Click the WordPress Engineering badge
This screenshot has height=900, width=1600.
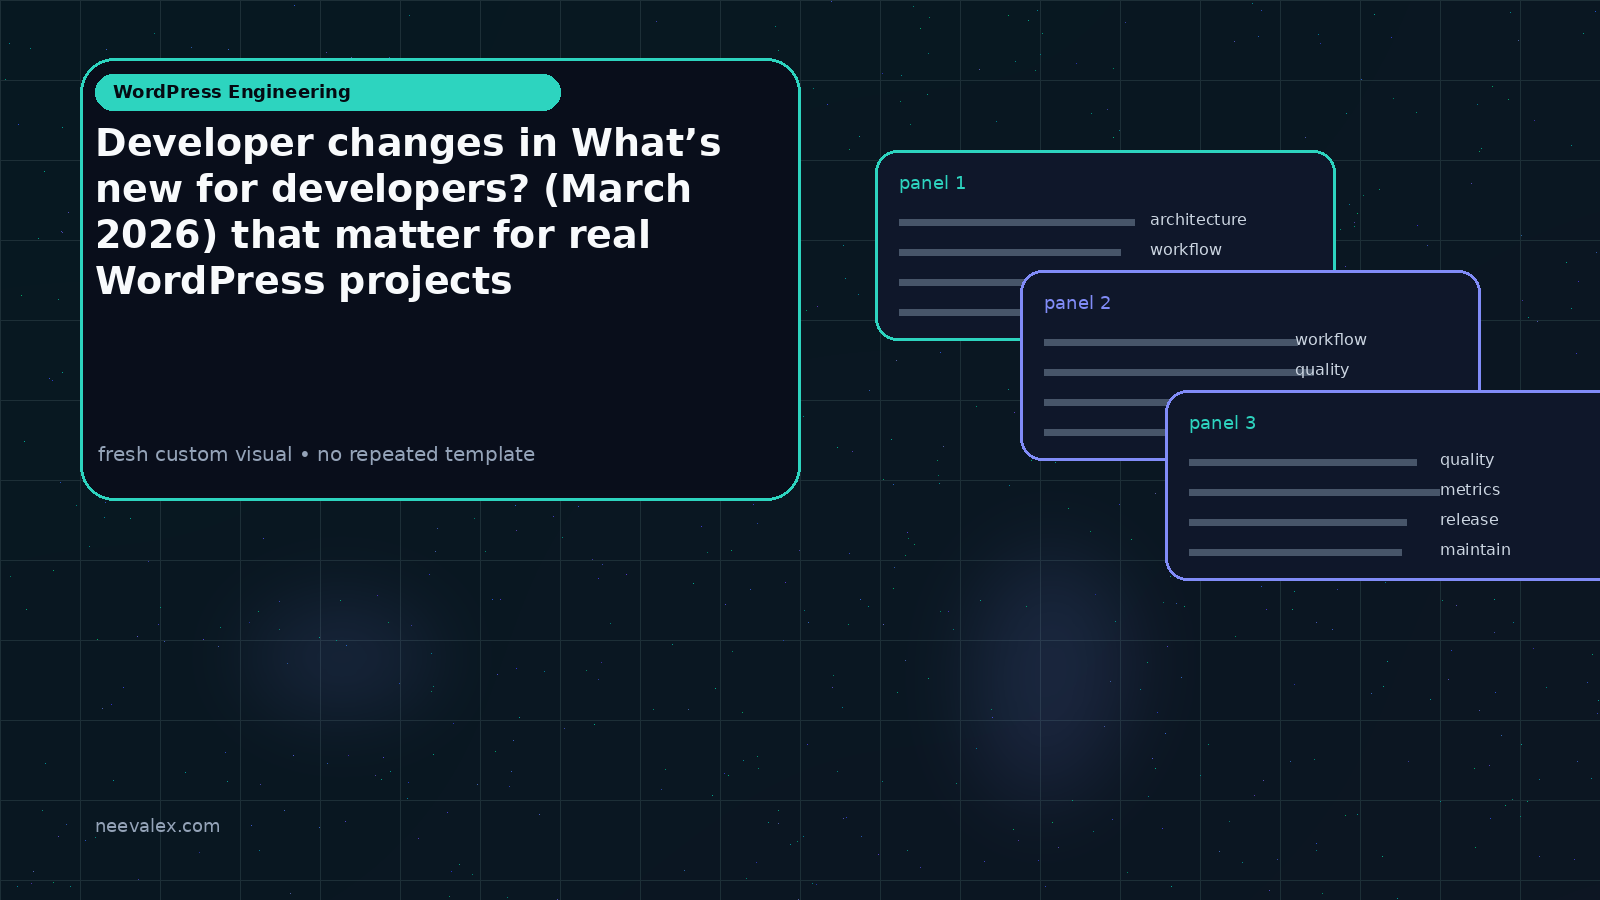328,92
